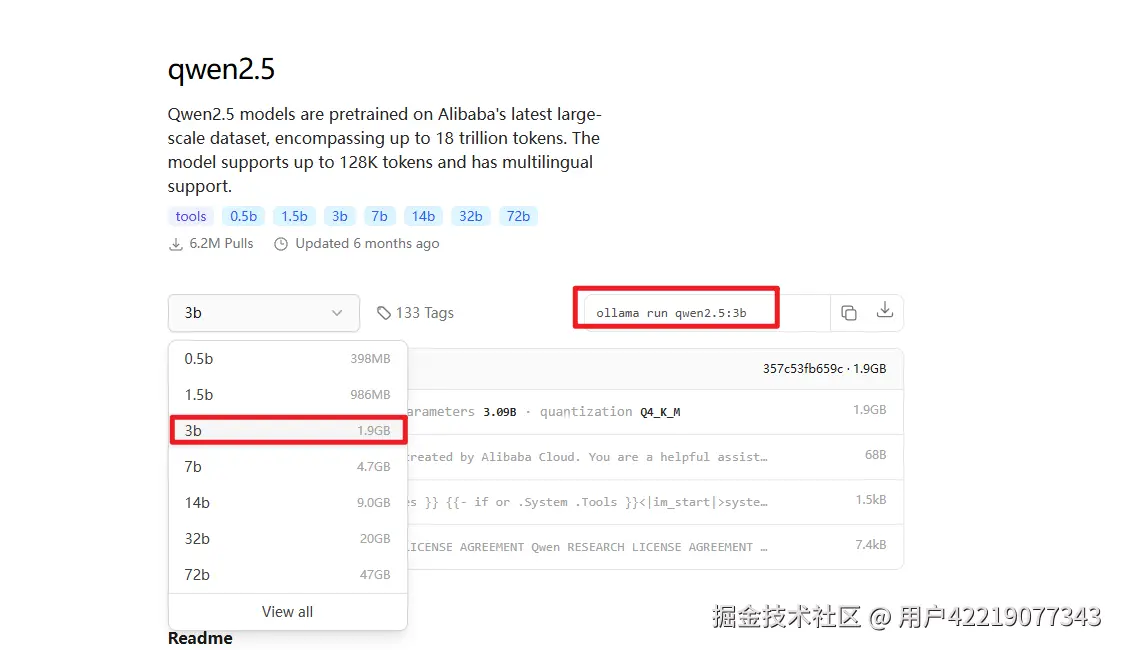Click the 32b tag badge
Screen dimensions: 1121x650
point(470,216)
